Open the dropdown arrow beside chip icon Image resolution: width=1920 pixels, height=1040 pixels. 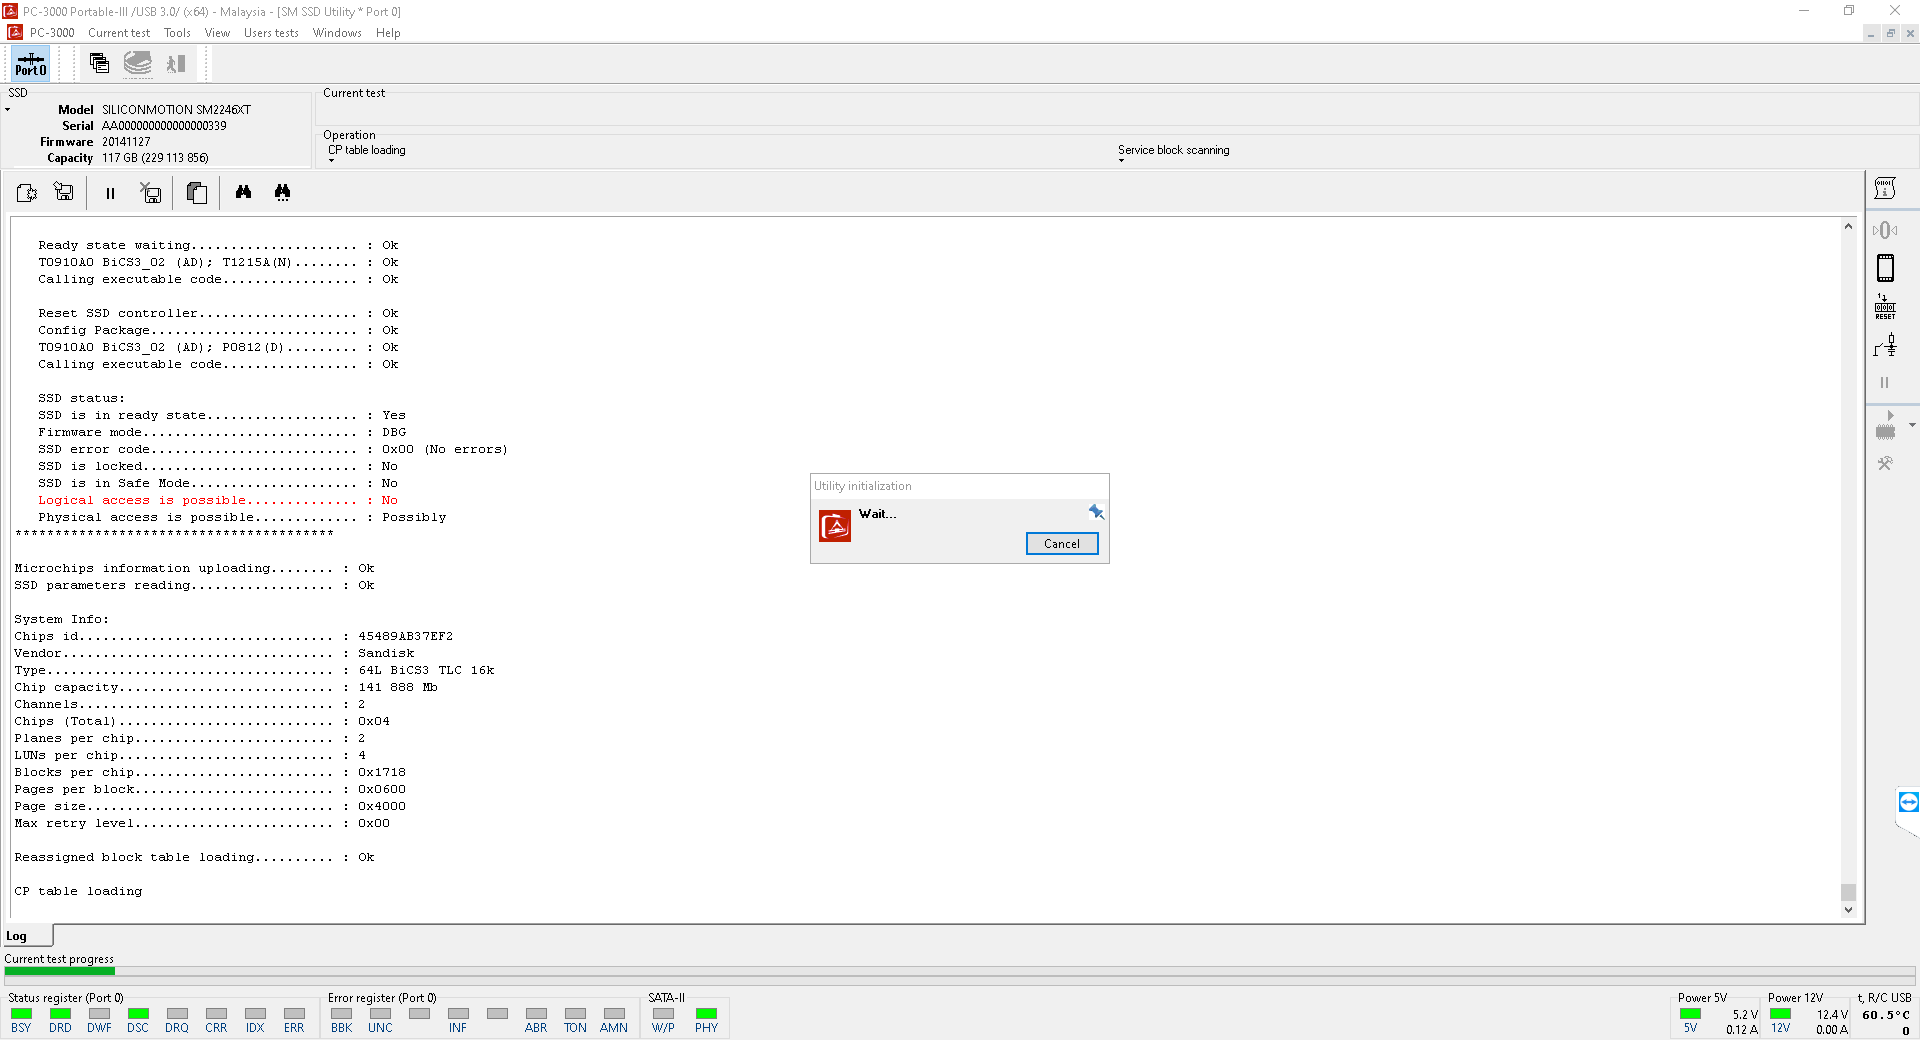point(1912,425)
